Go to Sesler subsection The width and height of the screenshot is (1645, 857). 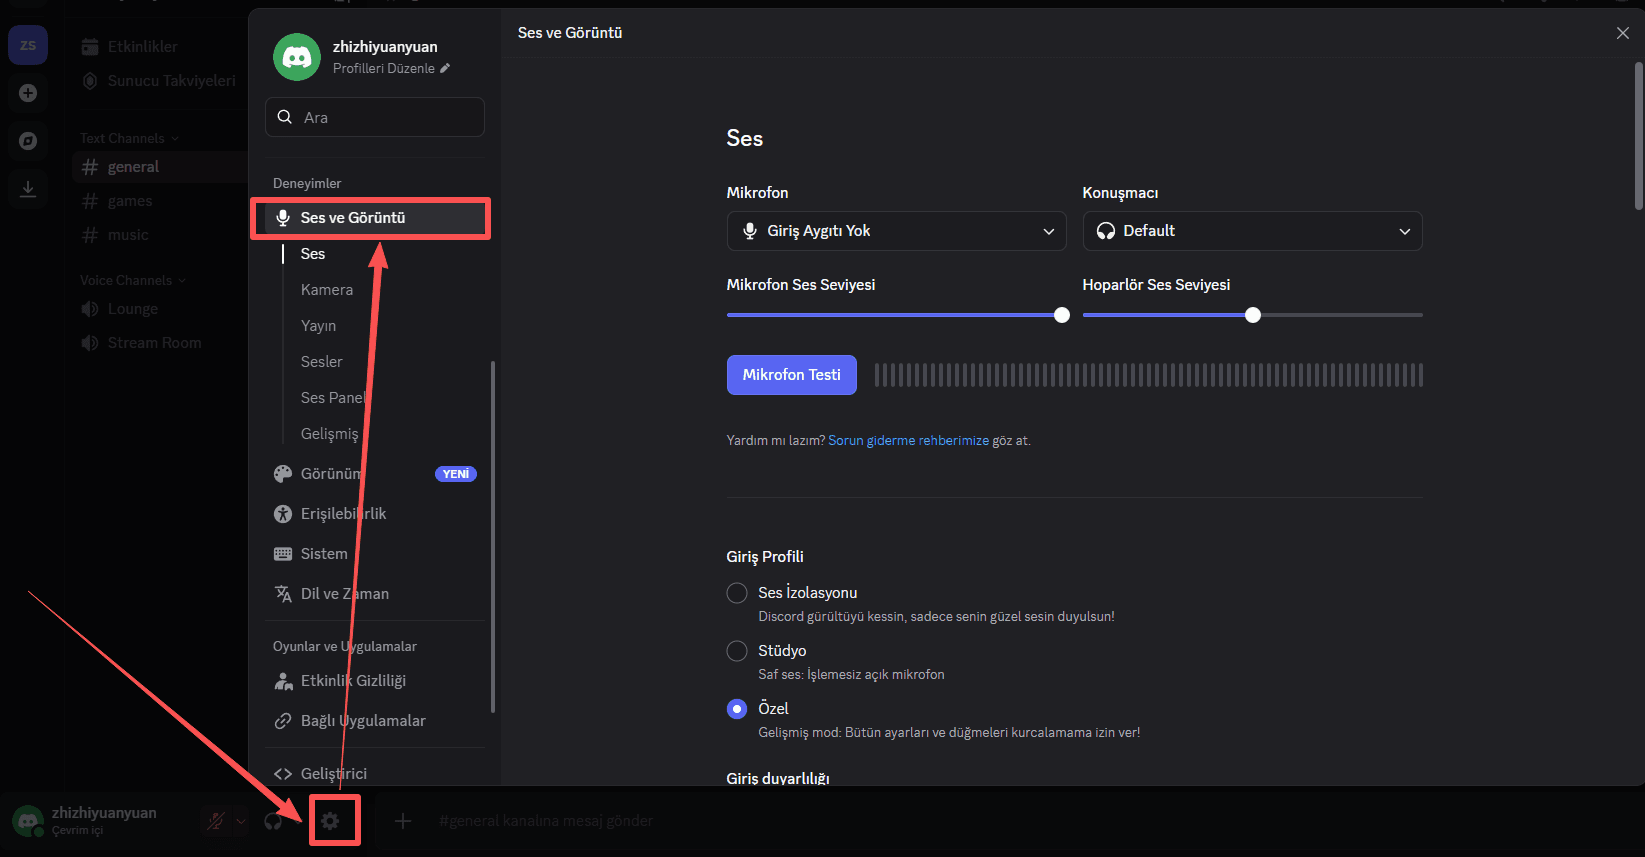(x=321, y=362)
